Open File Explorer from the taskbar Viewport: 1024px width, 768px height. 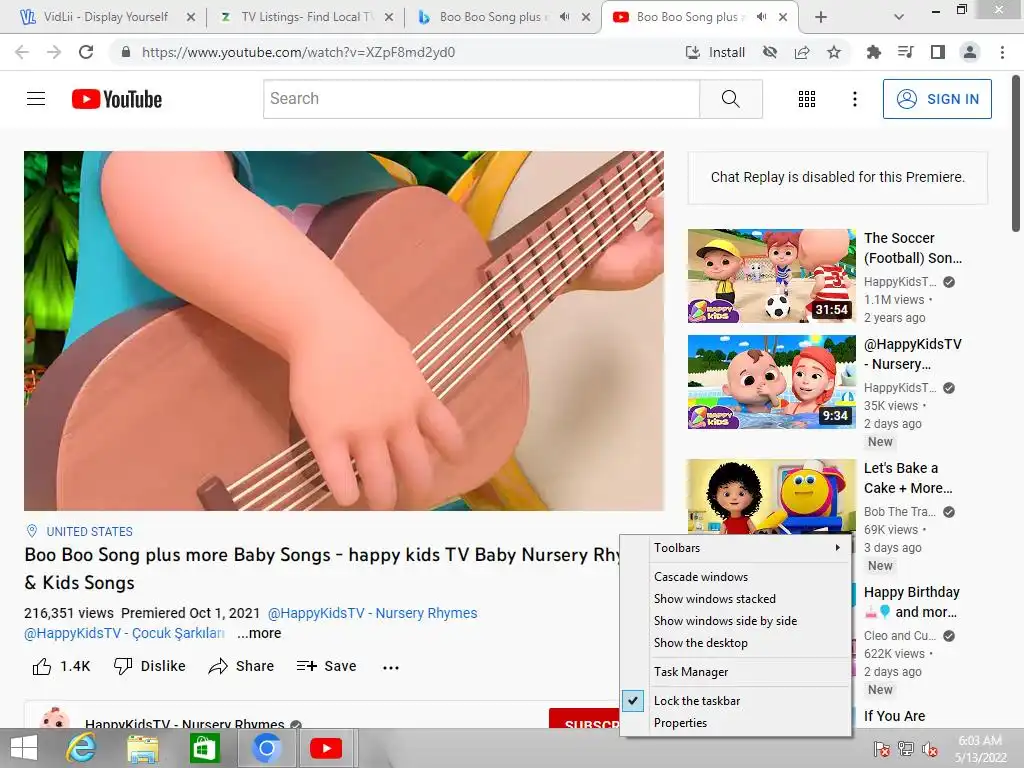[x=142, y=748]
